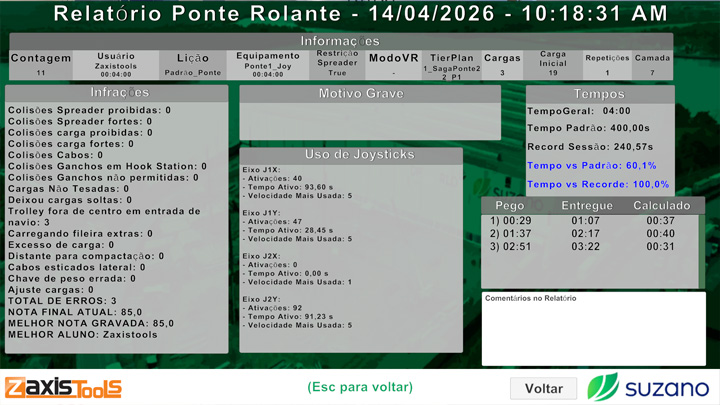Click 'Carregando fileira extras: 0' line
The width and height of the screenshot is (720, 405).
[80, 234]
